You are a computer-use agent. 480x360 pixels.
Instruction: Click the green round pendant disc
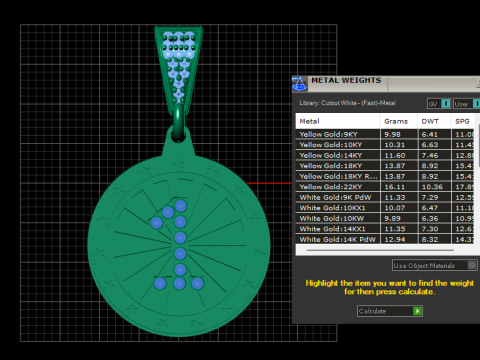coord(179,245)
